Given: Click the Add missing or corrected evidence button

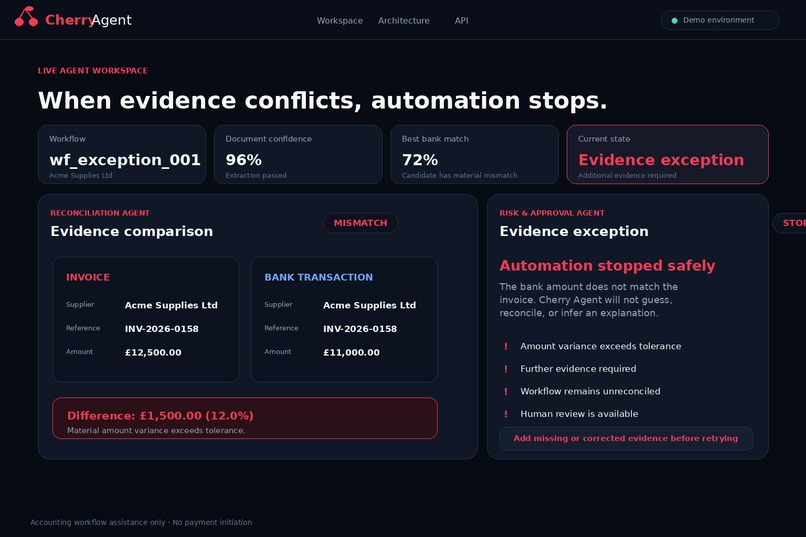Looking at the screenshot, I should tap(626, 438).
